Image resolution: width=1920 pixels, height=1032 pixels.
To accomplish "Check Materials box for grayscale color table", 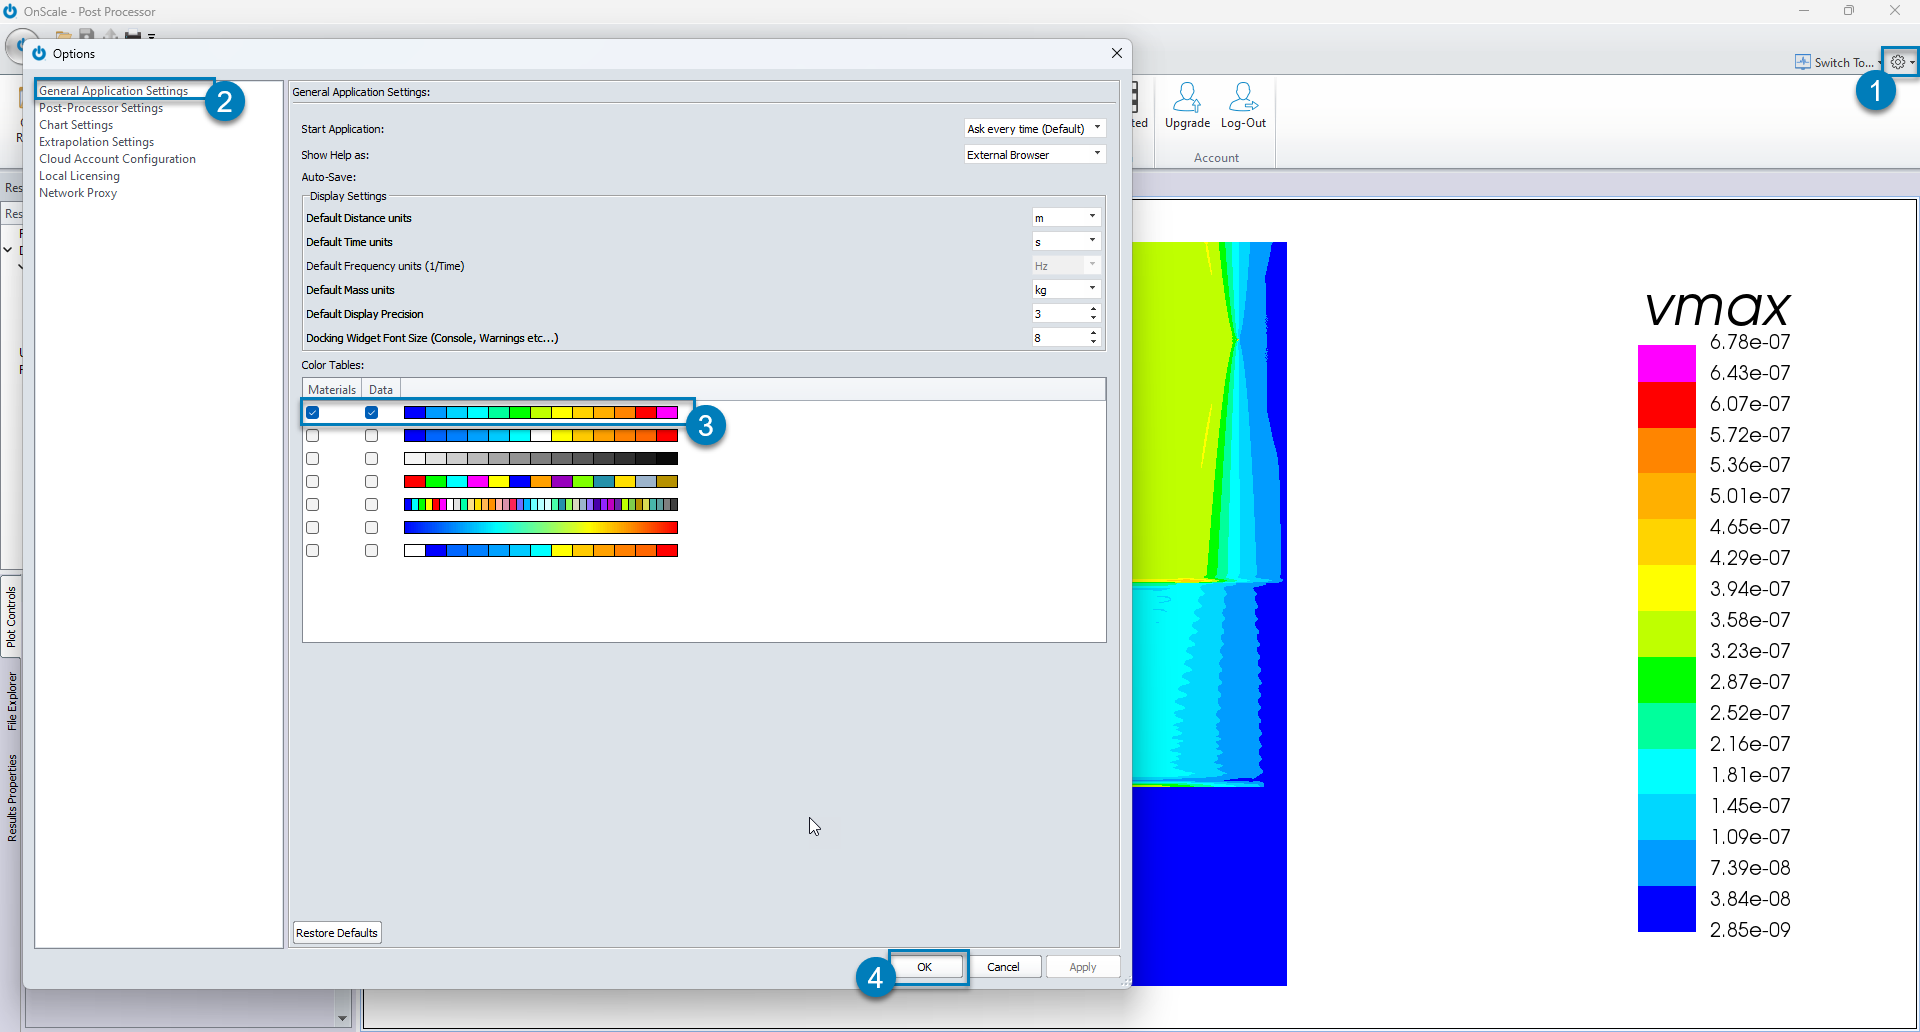I will click(x=313, y=458).
